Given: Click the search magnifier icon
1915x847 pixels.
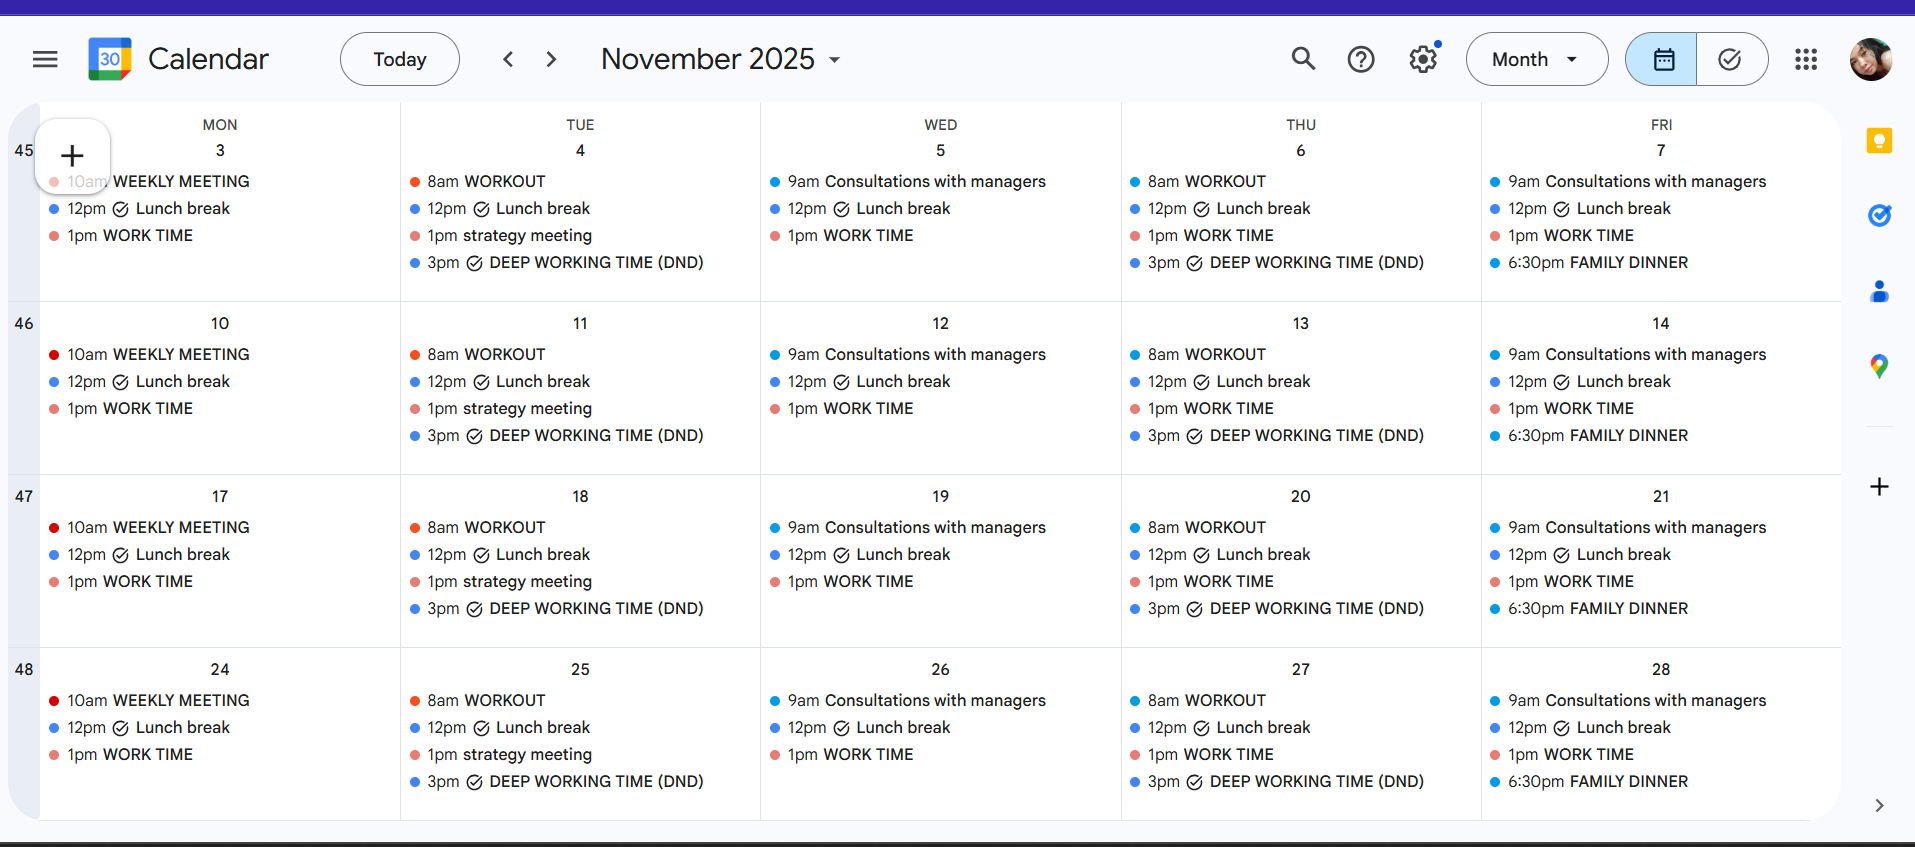Looking at the screenshot, I should click(1303, 59).
